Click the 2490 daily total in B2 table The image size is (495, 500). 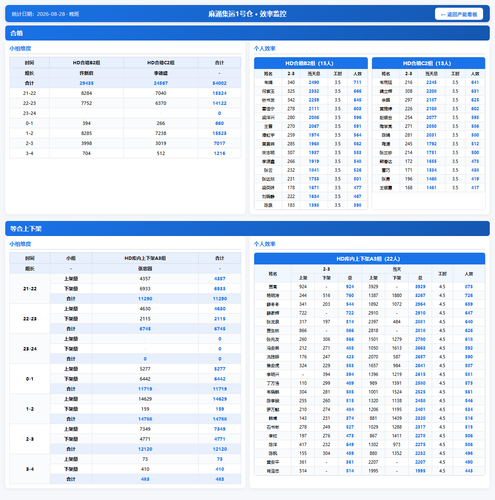coord(314,82)
